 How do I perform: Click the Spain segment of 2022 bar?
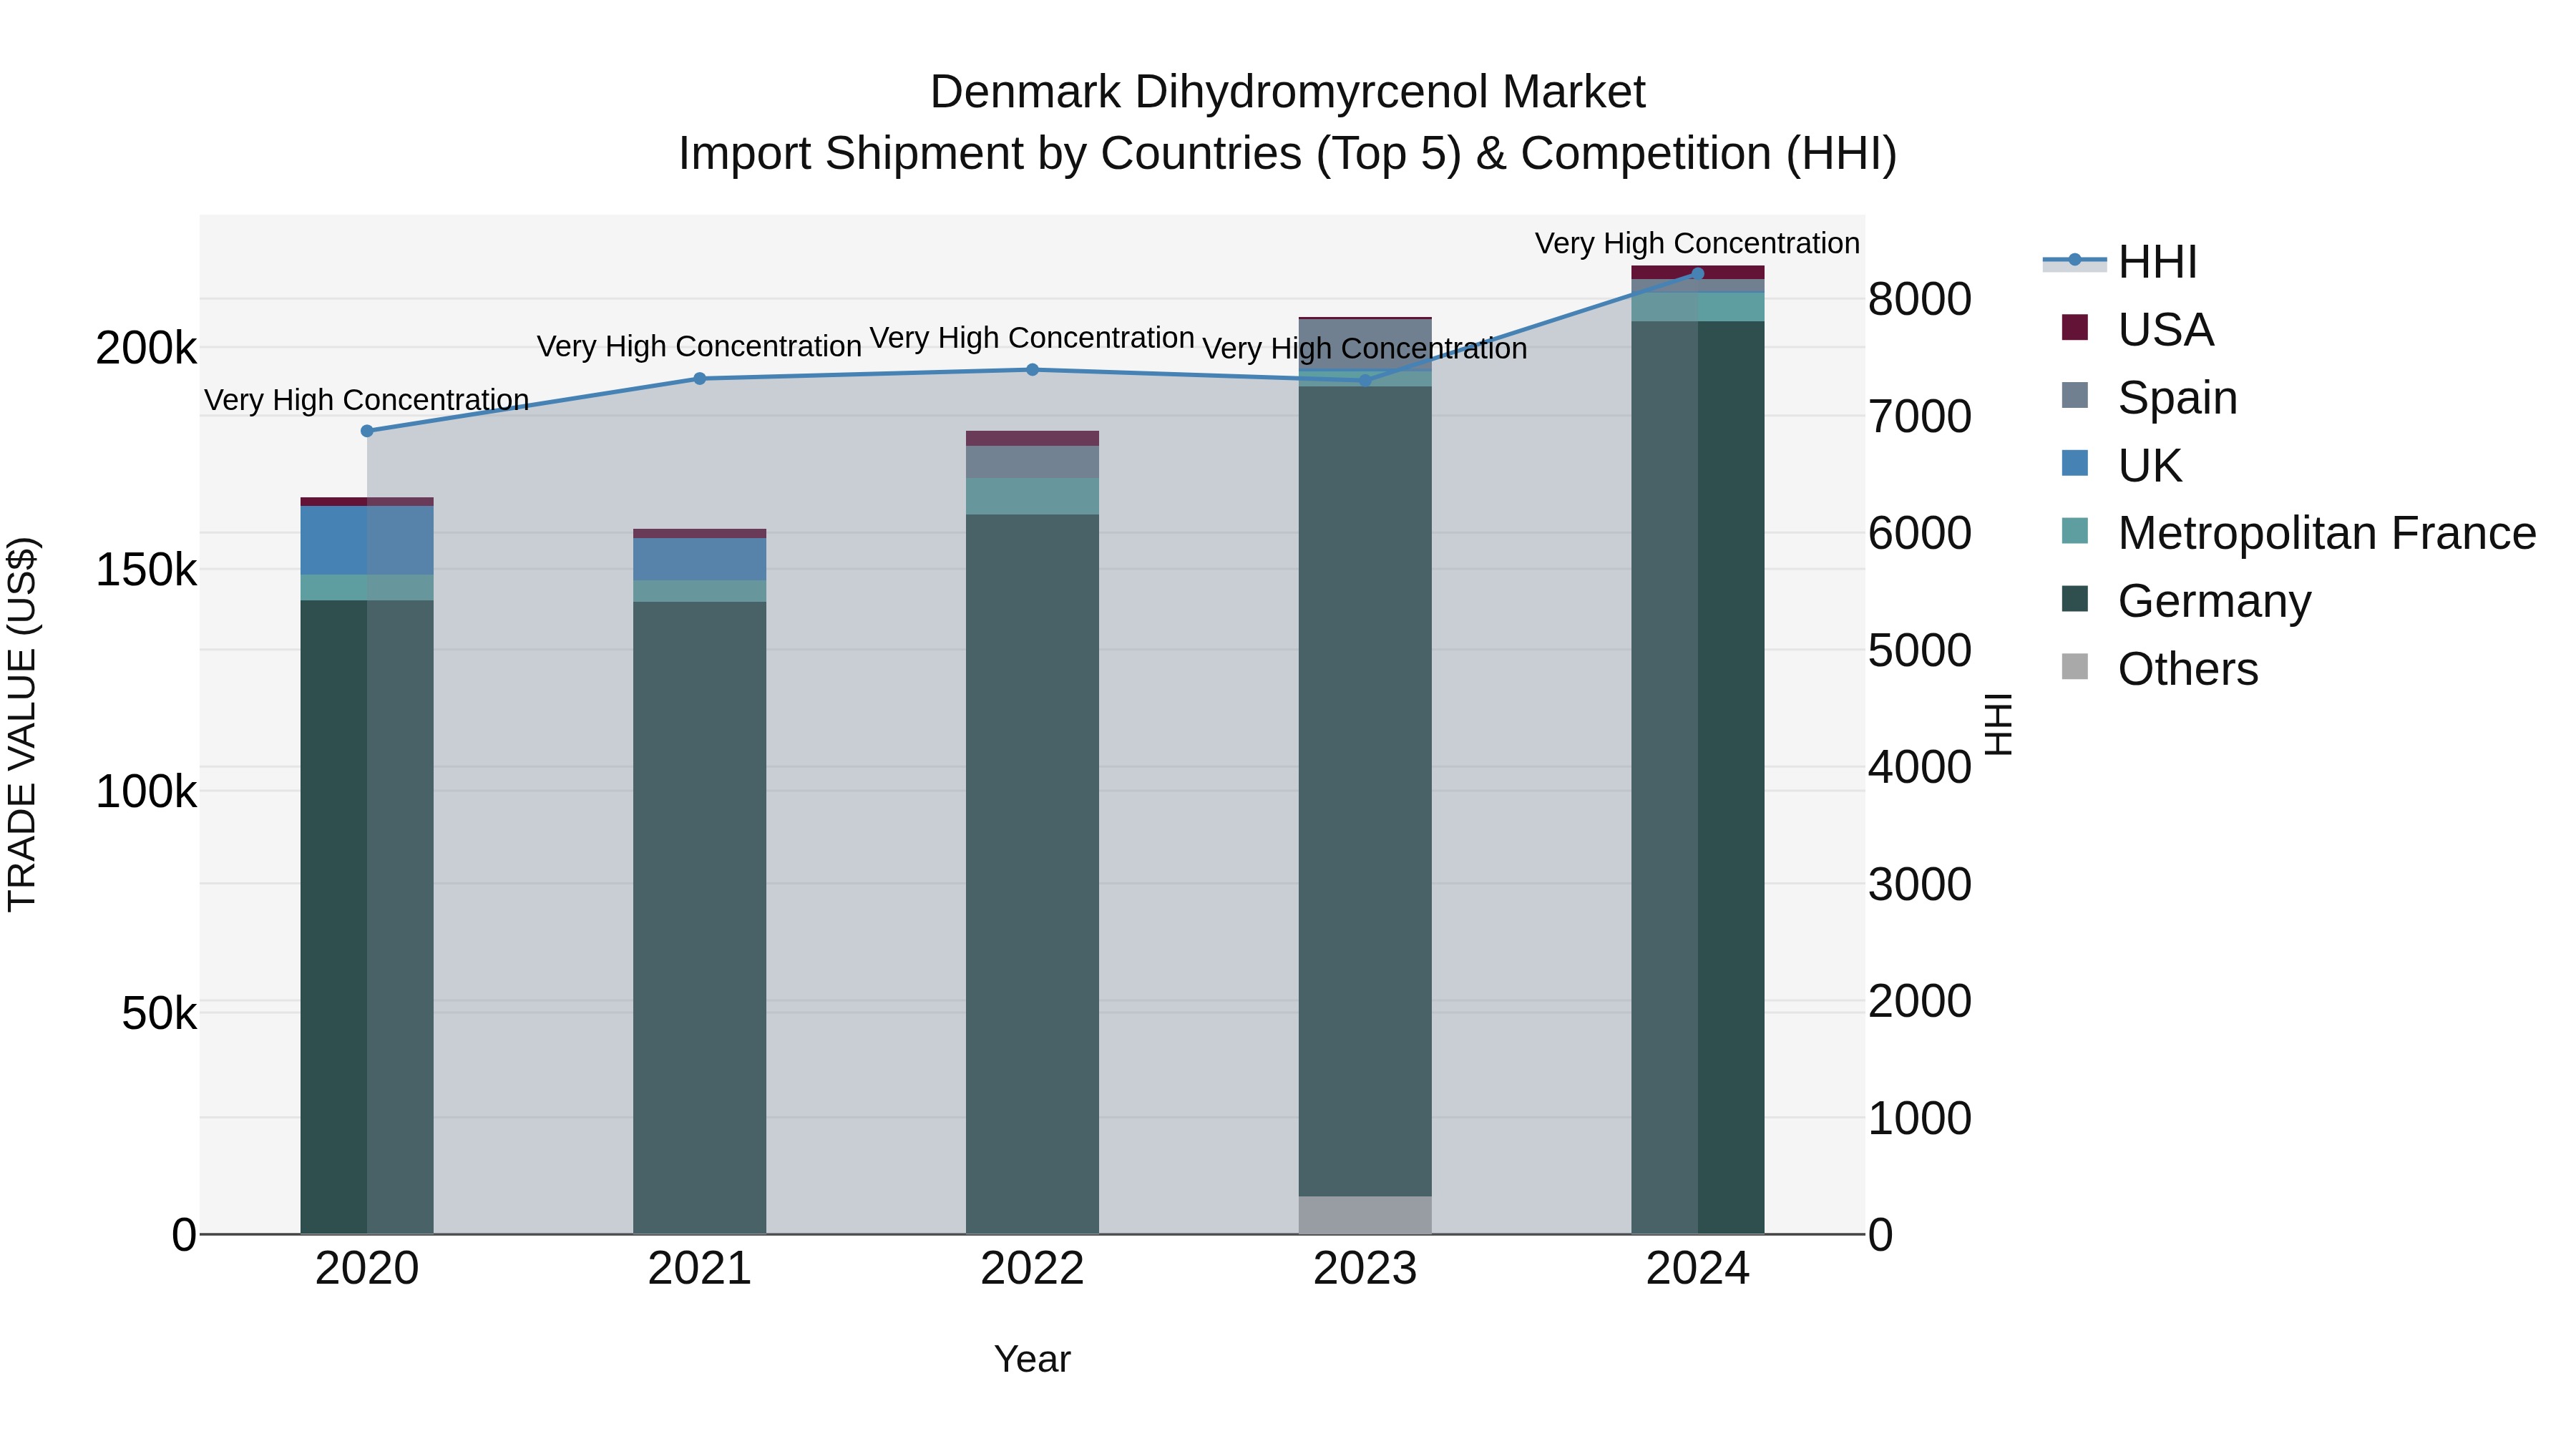1033,462
